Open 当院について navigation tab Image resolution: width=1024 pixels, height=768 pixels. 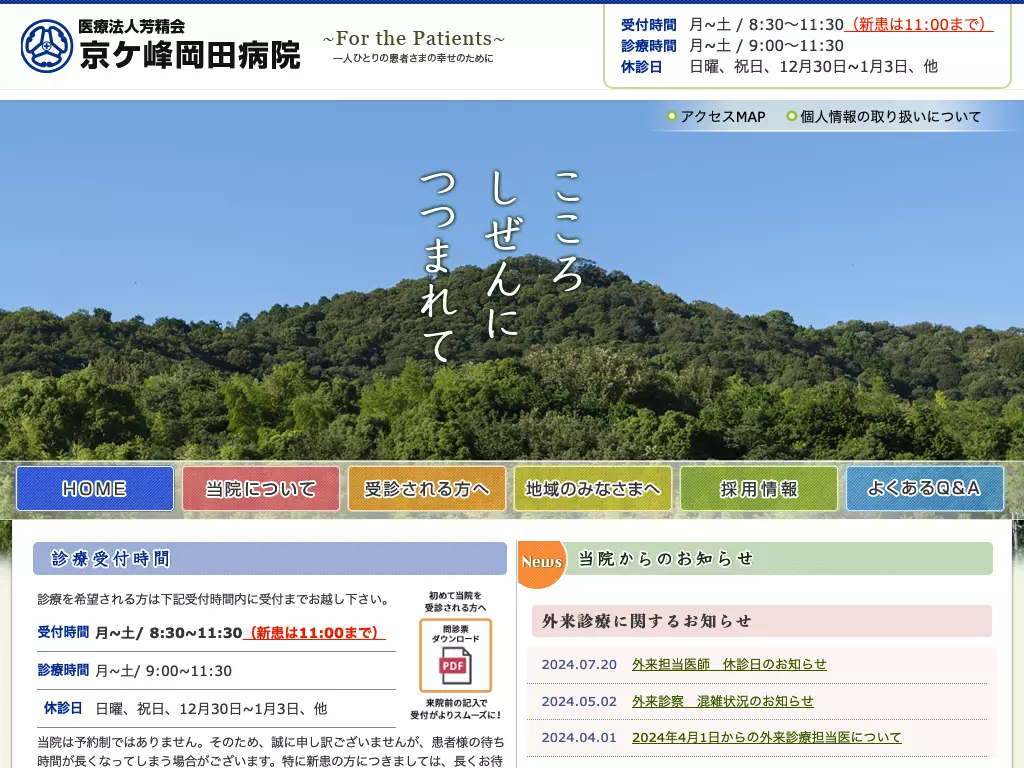pyautogui.click(x=261, y=488)
